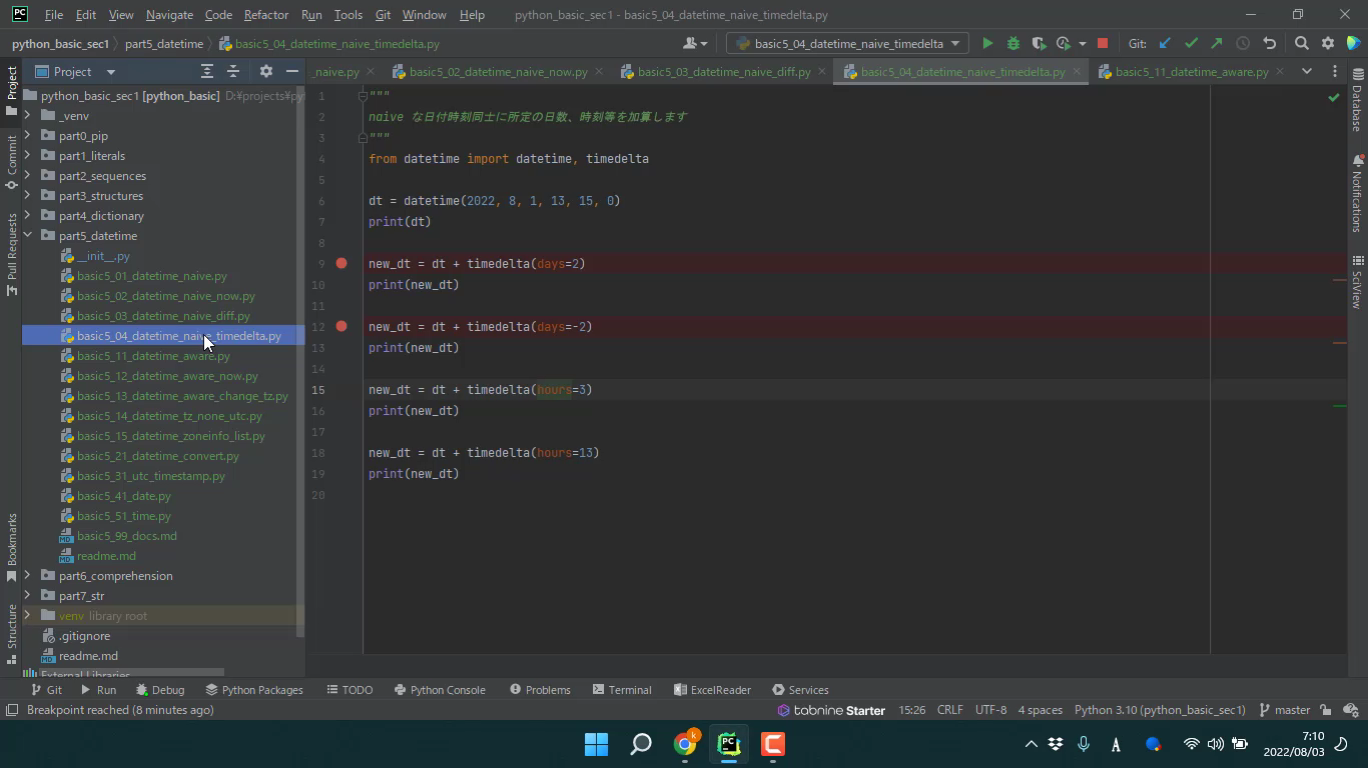Click the rollback undo arrow icon
Image resolution: width=1368 pixels, height=768 pixels.
pos(1269,44)
